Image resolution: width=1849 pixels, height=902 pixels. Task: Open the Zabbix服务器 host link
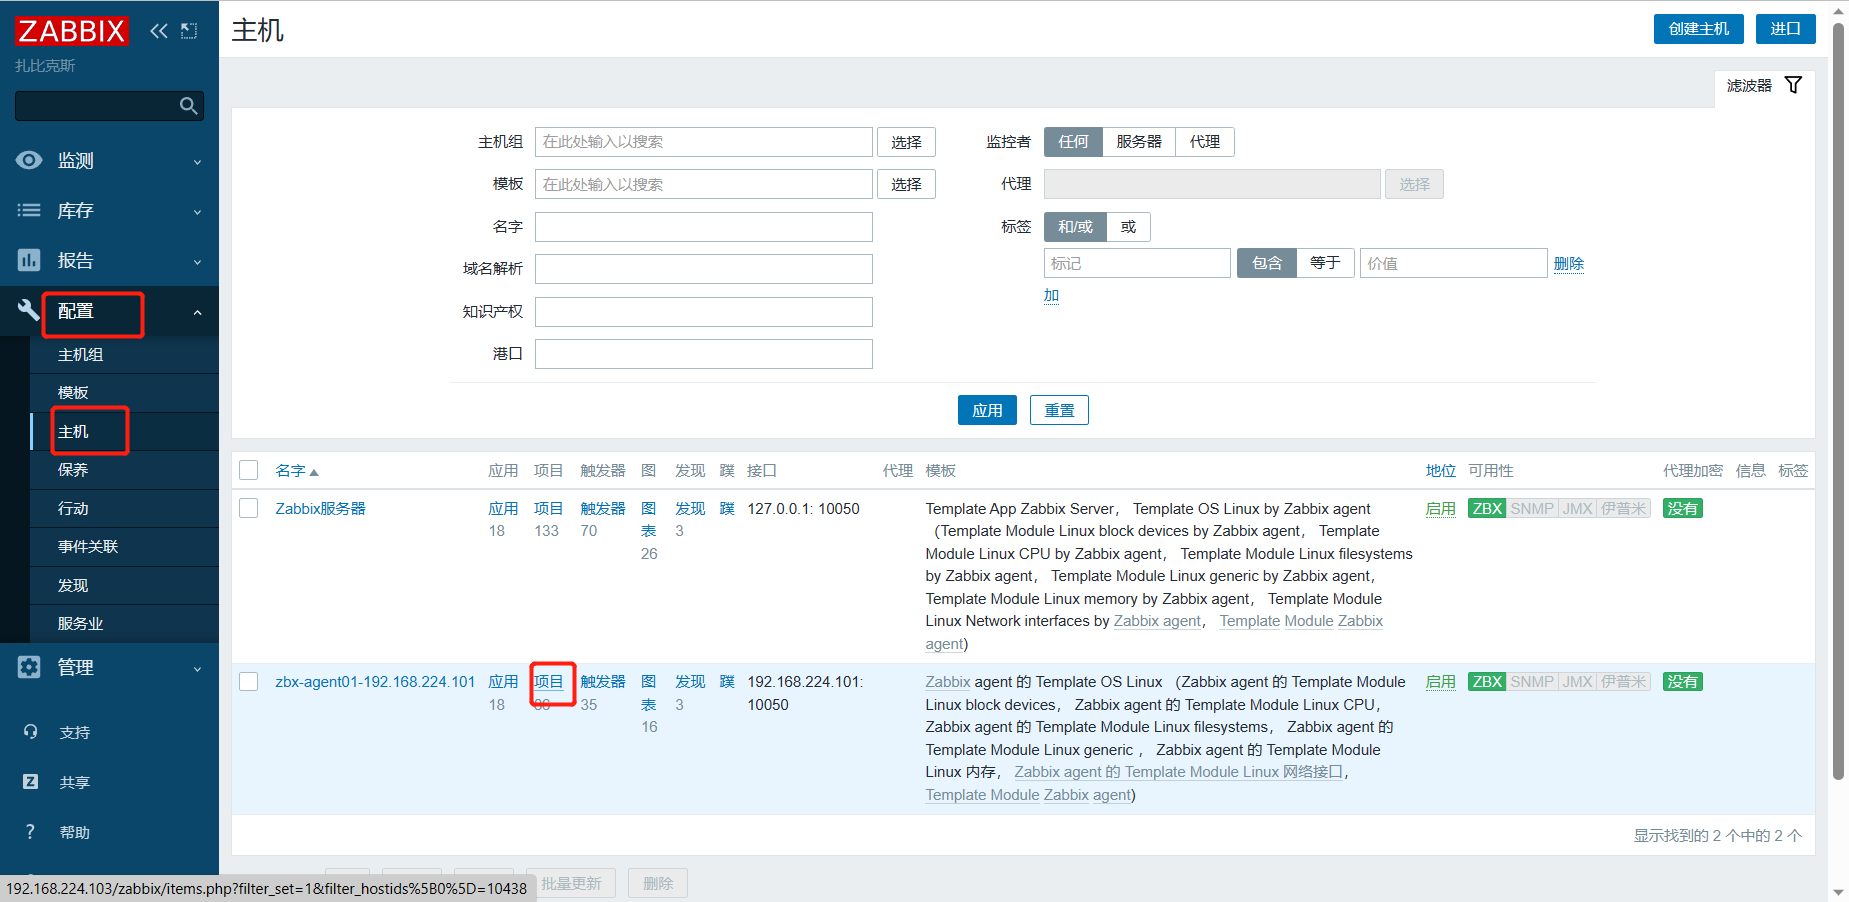(x=320, y=509)
